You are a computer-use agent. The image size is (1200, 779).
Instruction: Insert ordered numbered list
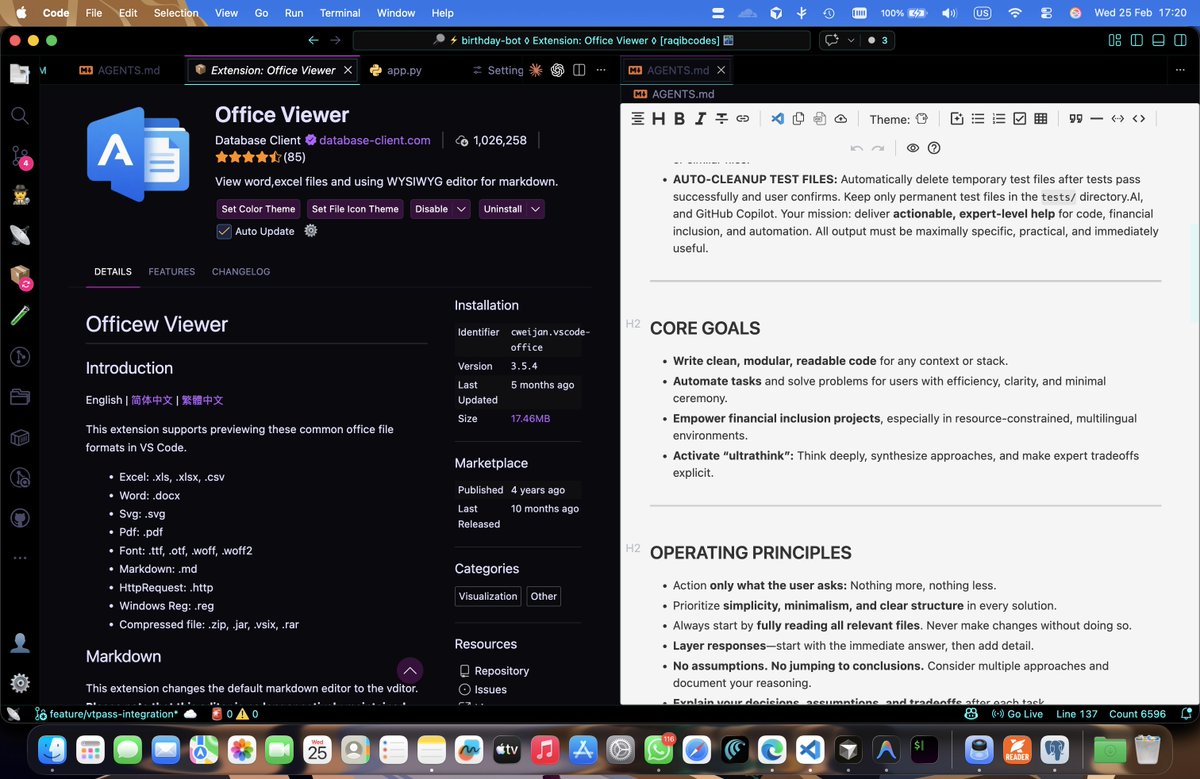pyautogui.click(x=999, y=119)
